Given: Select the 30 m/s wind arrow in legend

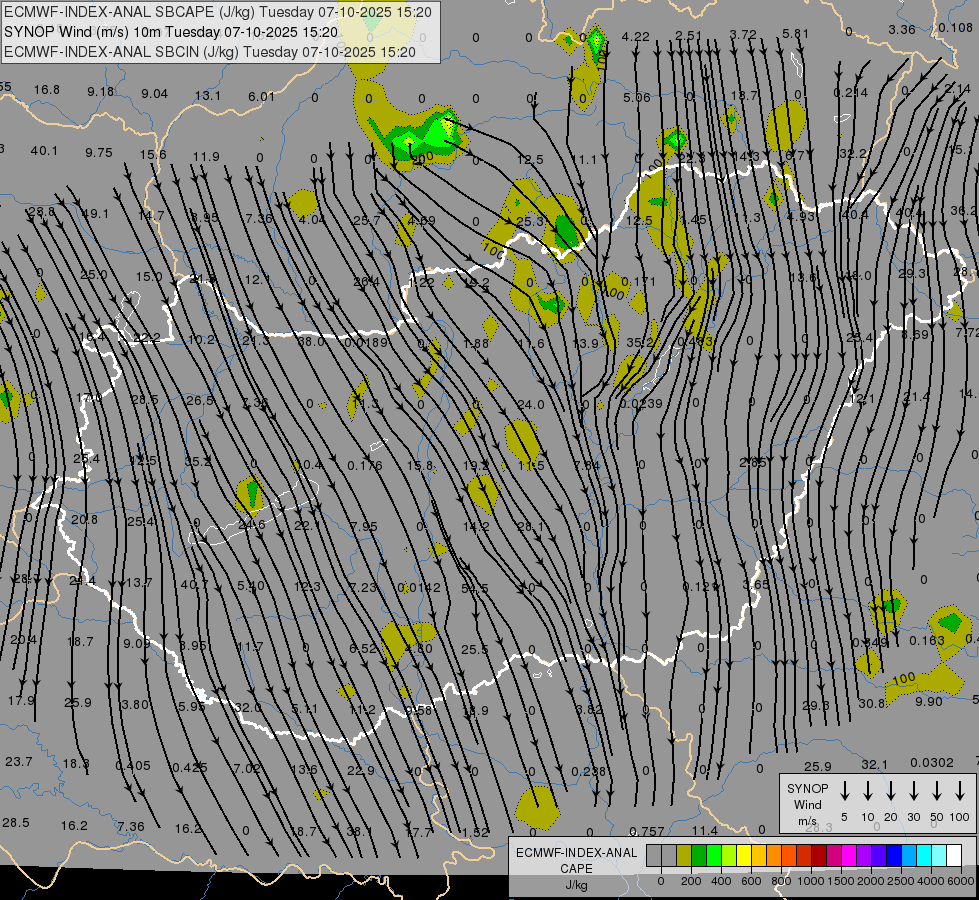Looking at the screenshot, I should (914, 791).
